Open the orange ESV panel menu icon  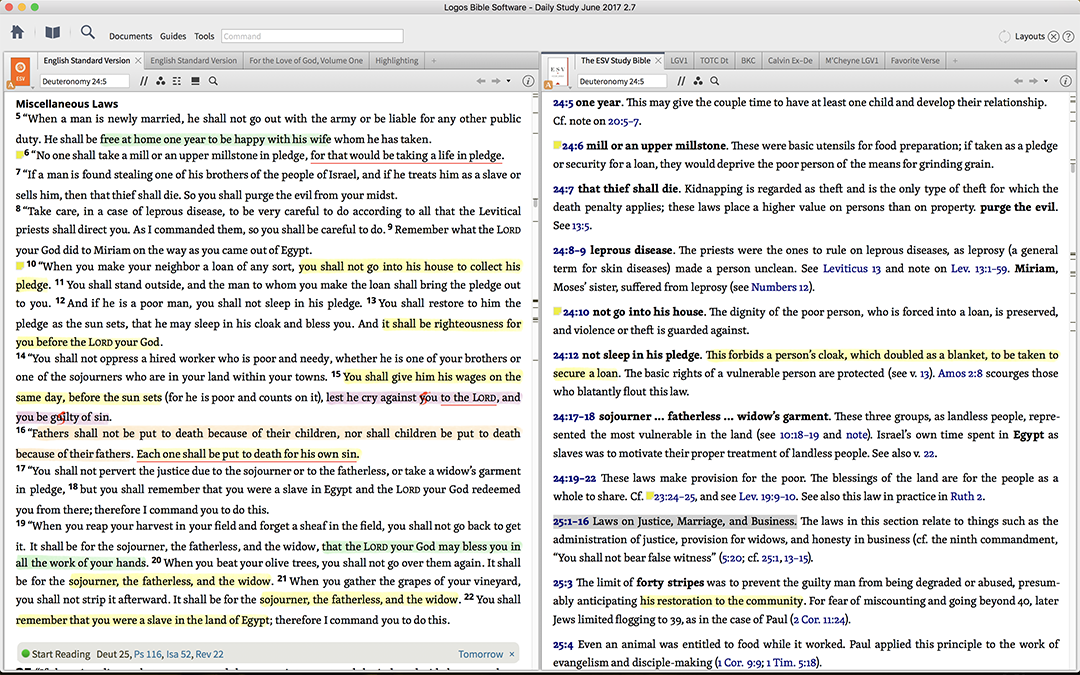click(x=21, y=72)
